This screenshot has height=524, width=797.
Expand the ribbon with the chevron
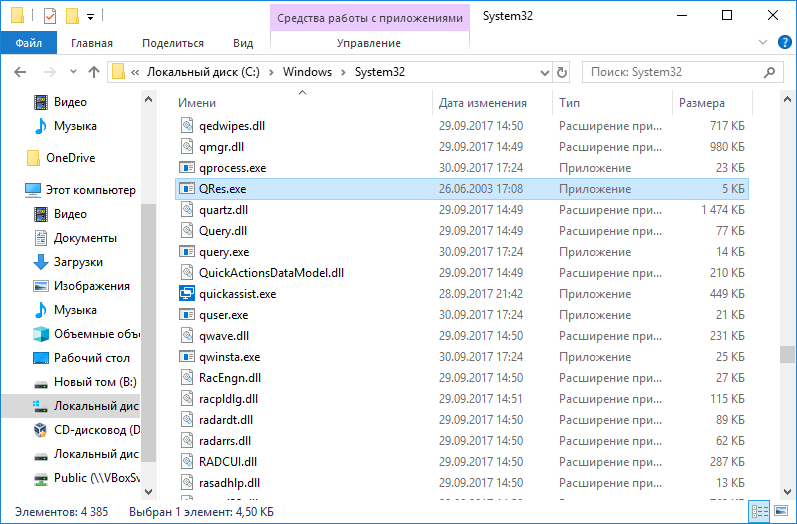click(763, 42)
